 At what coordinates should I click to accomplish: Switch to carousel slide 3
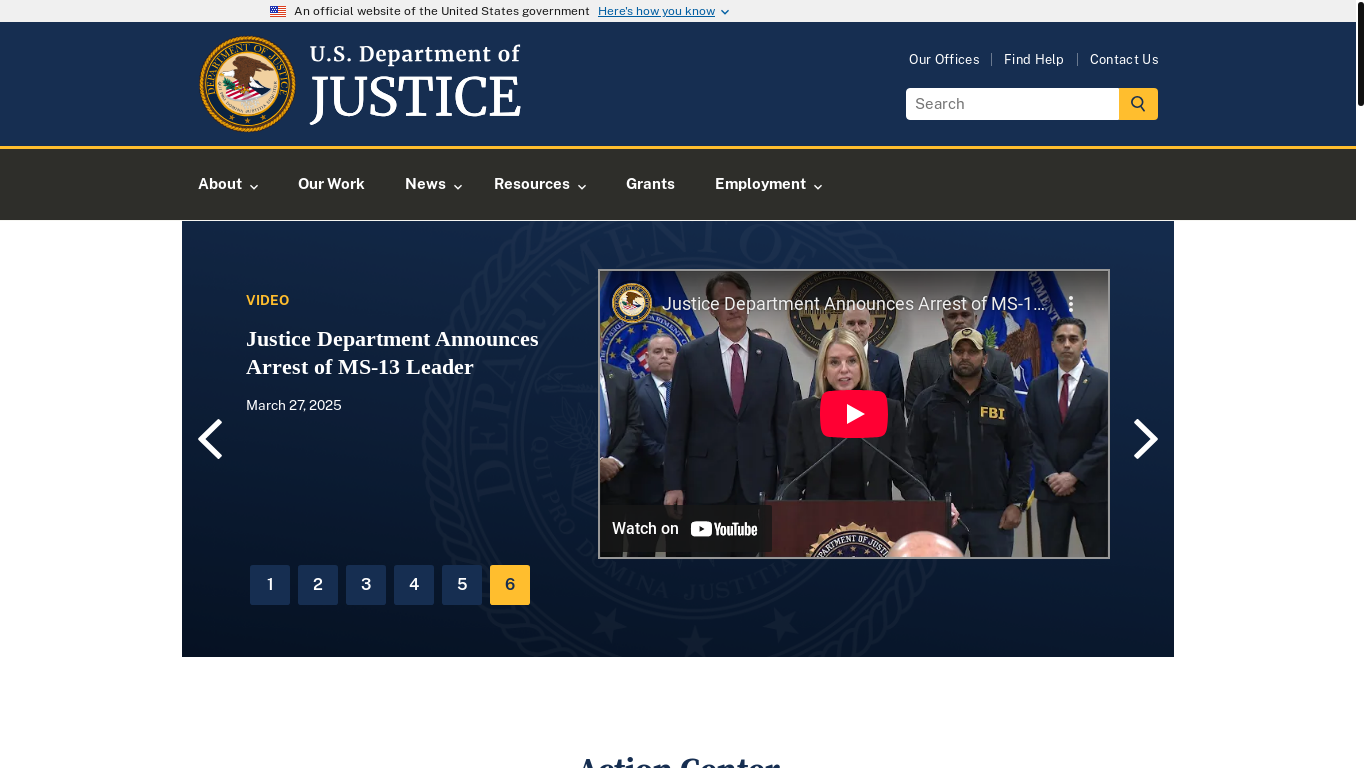[x=366, y=585]
